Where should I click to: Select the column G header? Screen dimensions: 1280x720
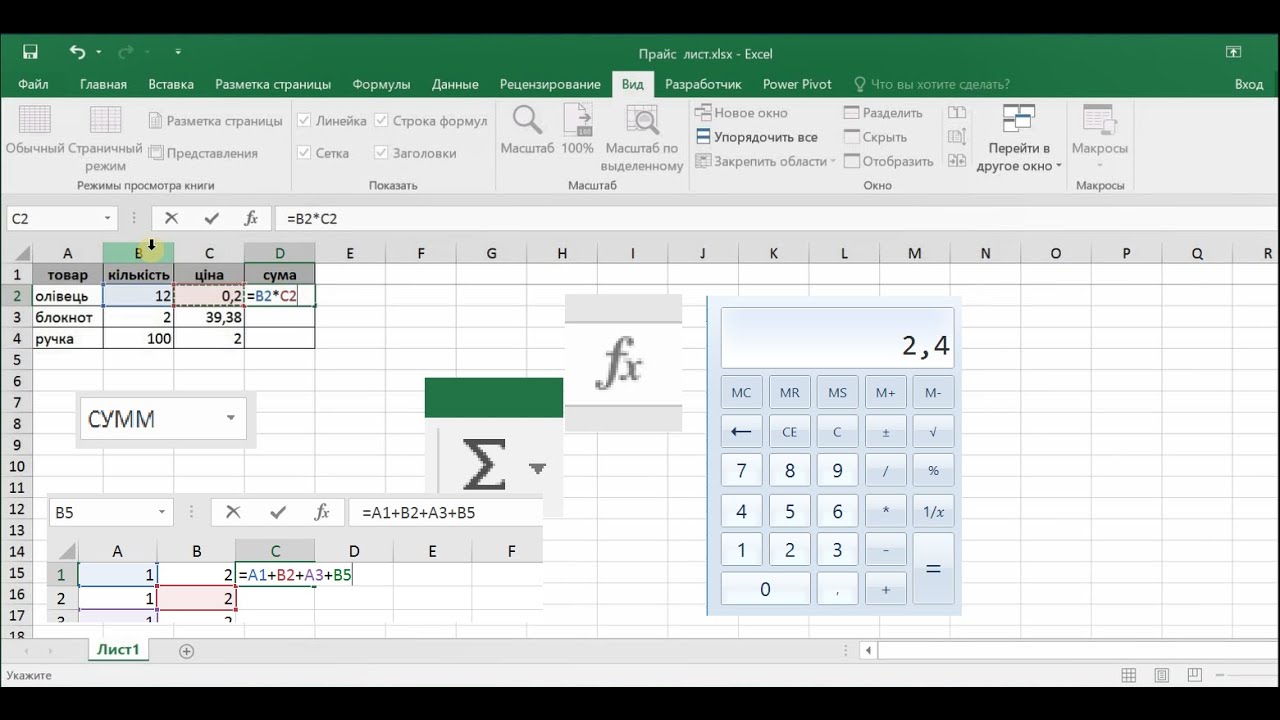click(491, 253)
